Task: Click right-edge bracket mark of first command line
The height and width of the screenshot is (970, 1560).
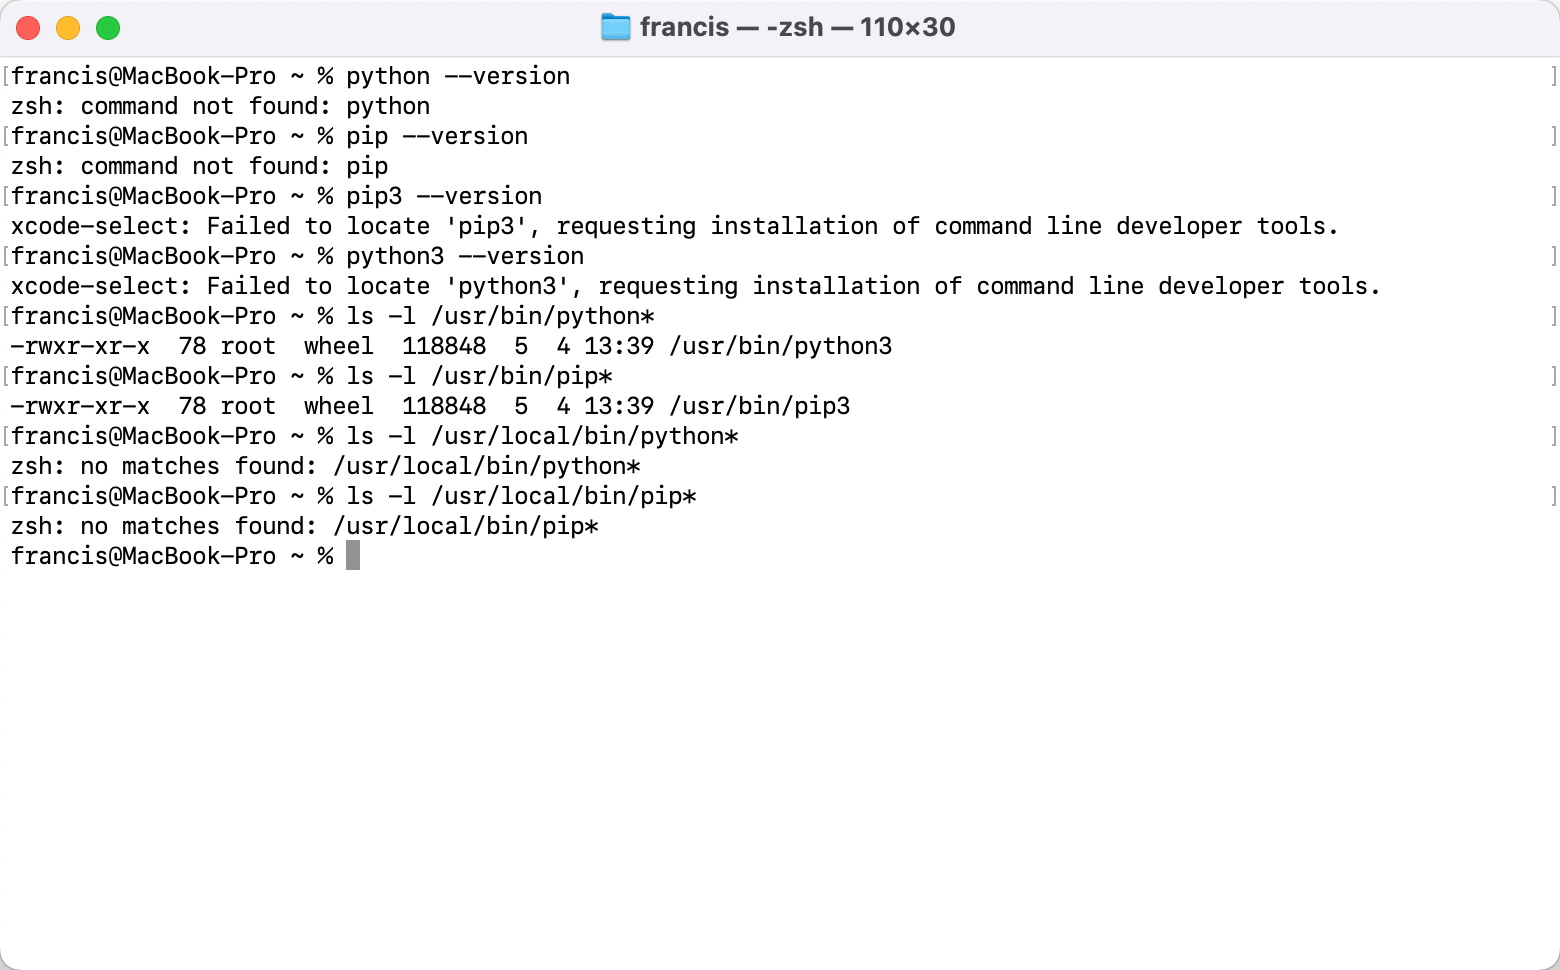Action: pyautogui.click(x=1553, y=76)
